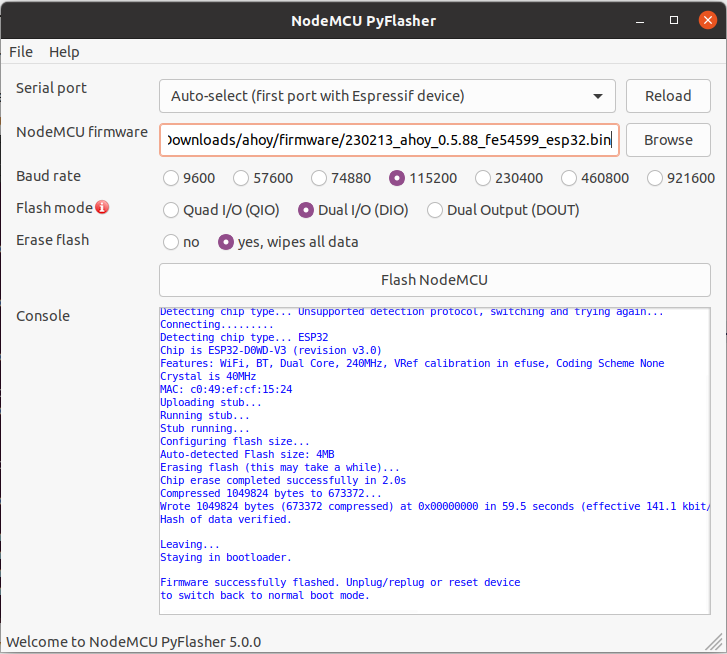Choose Dual I/O (DIO) flash mode
727x654 pixels.
353,210
